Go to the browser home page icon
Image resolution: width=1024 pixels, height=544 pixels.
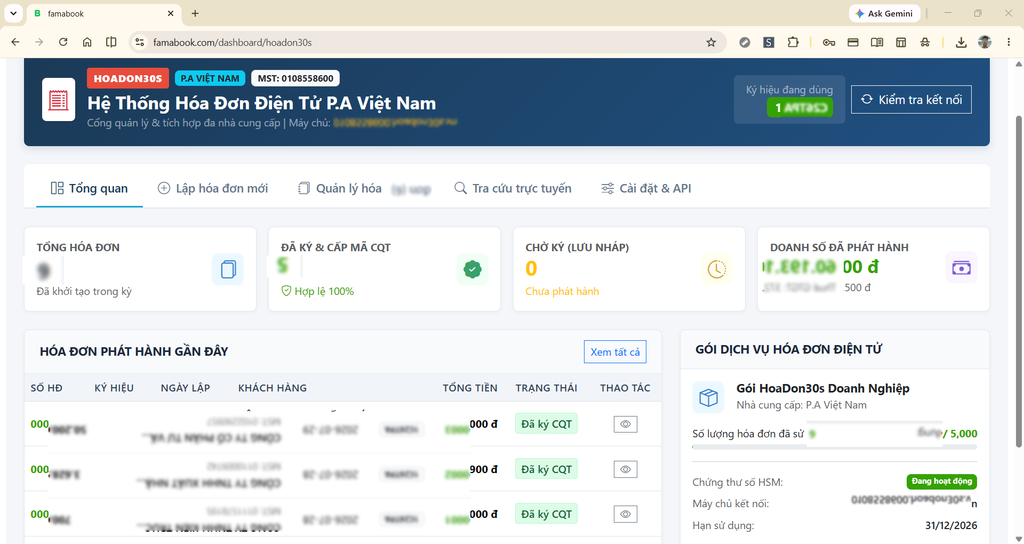(87, 42)
